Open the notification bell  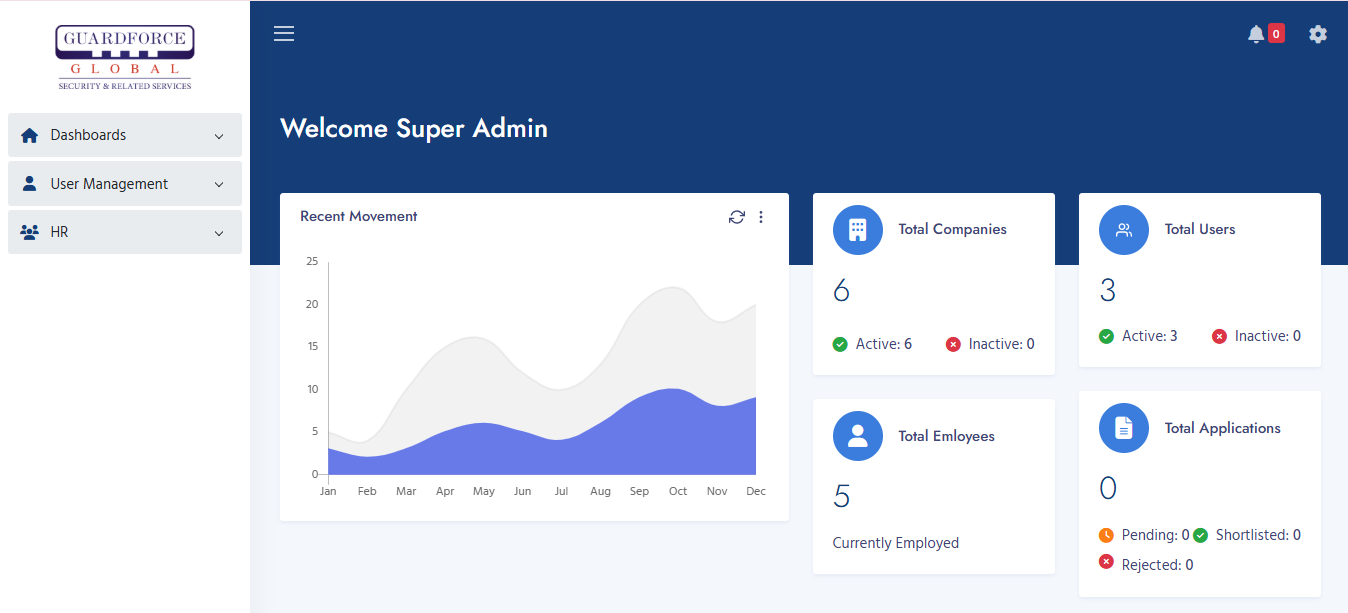(x=1256, y=33)
